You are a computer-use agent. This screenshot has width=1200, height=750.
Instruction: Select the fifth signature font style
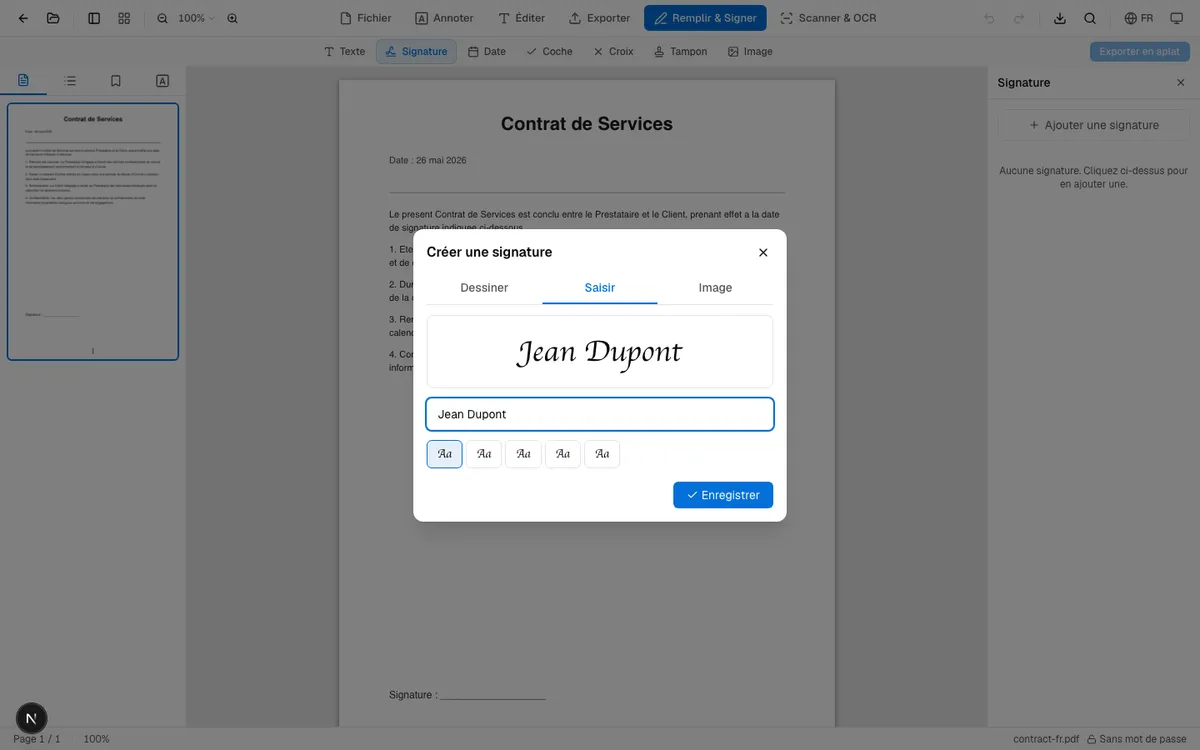(x=602, y=454)
